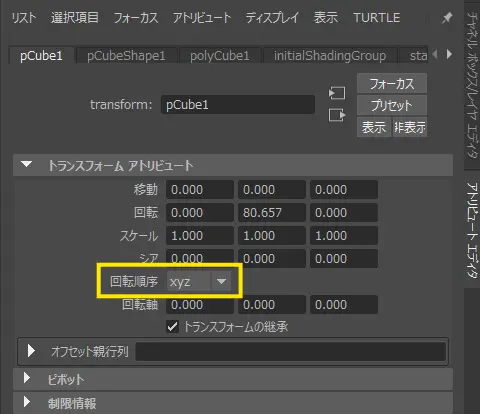The height and width of the screenshot is (414, 480).
Task: Click the 回転順序 label
Action: click(x=134, y=282)
